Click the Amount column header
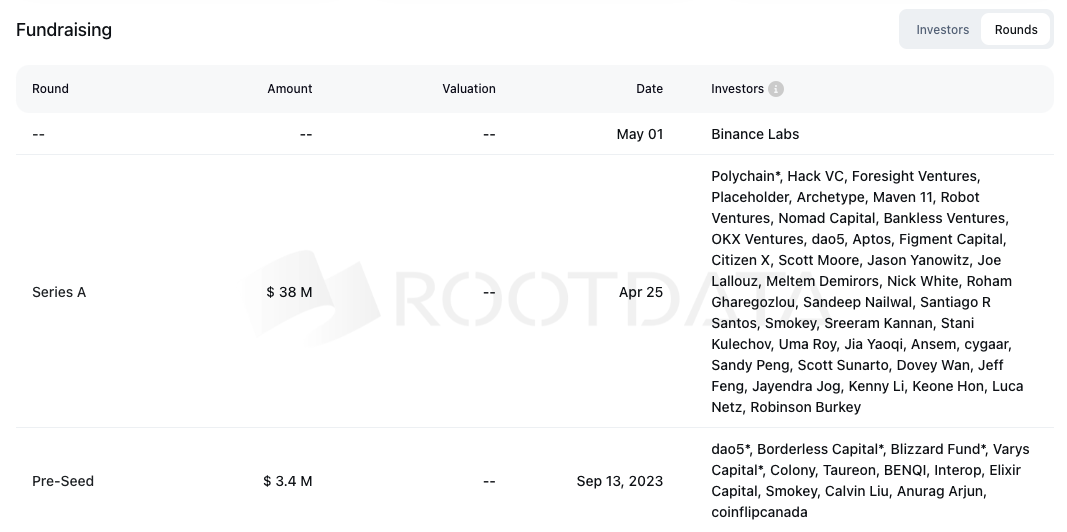Viewport: 1067px width, 532px height. [x=289, y=89]
